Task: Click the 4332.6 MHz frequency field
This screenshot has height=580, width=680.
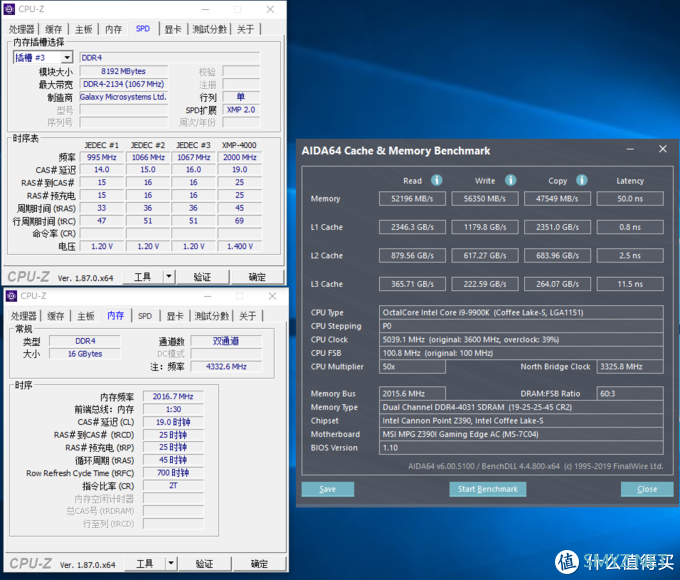Action: 226,366
